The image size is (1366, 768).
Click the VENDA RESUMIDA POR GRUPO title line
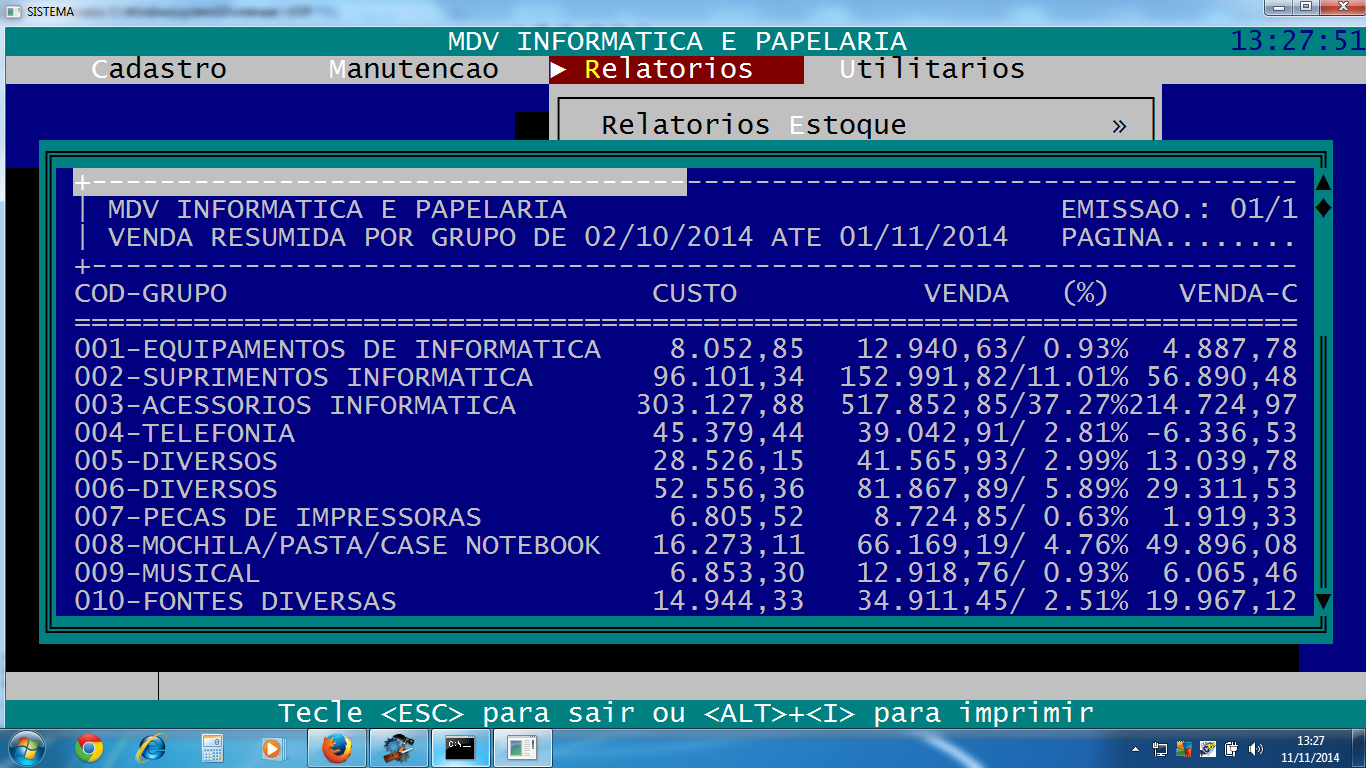click(x=558, y=238)
